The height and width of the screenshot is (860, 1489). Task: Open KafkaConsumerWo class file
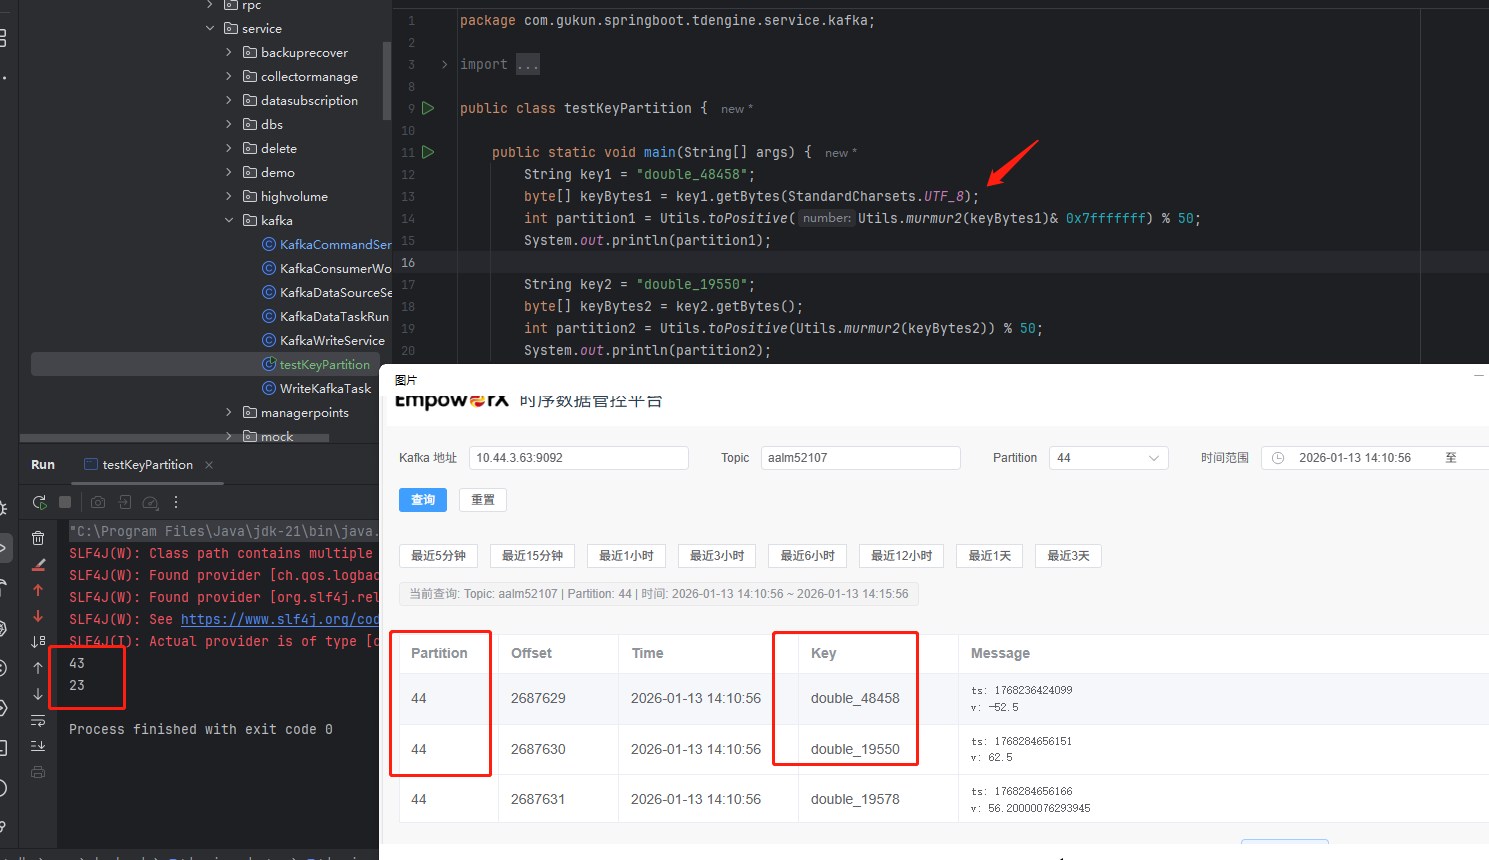pos(327,268)
